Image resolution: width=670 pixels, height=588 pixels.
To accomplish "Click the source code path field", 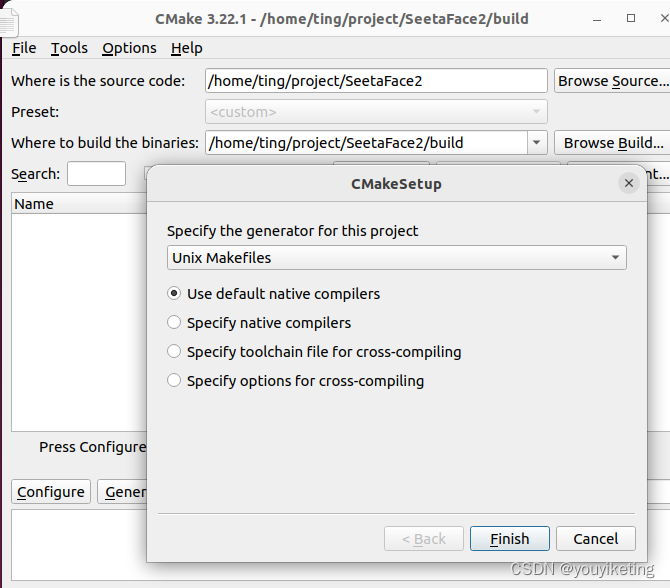I will click(x=376, y=81).
